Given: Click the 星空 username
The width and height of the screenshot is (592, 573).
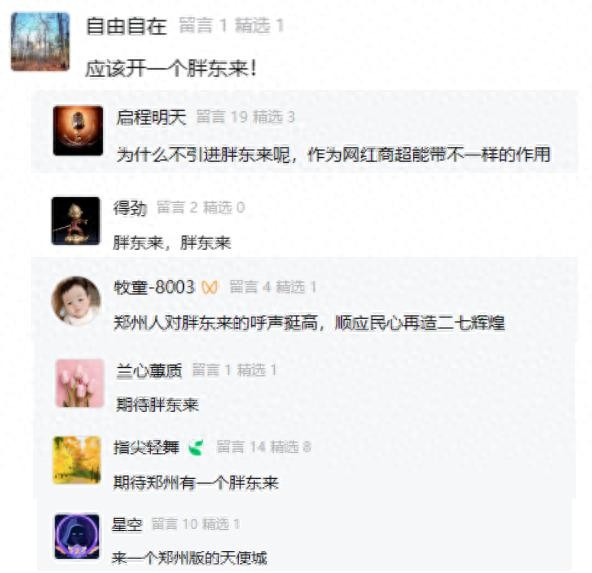Looking at the screenshot, I should coord(127,525).
